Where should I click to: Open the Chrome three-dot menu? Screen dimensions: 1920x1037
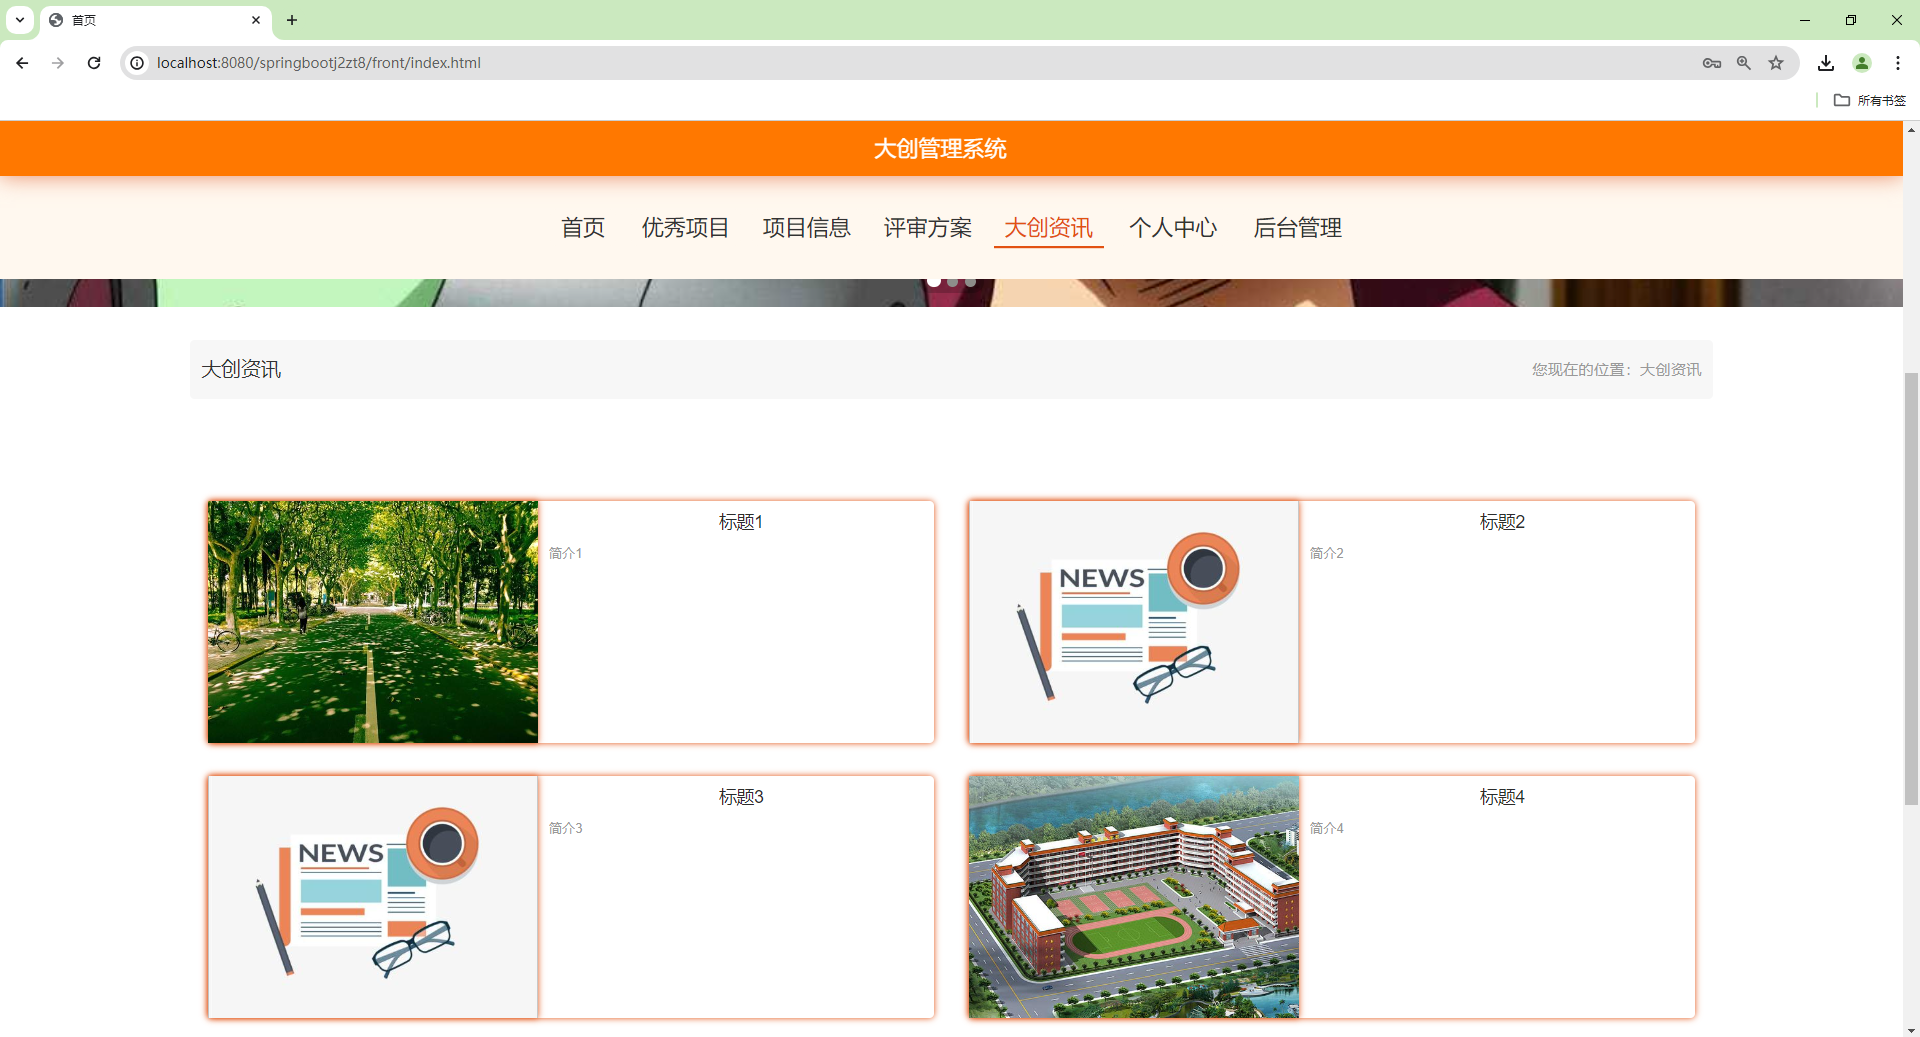(x=1899, y=62)
